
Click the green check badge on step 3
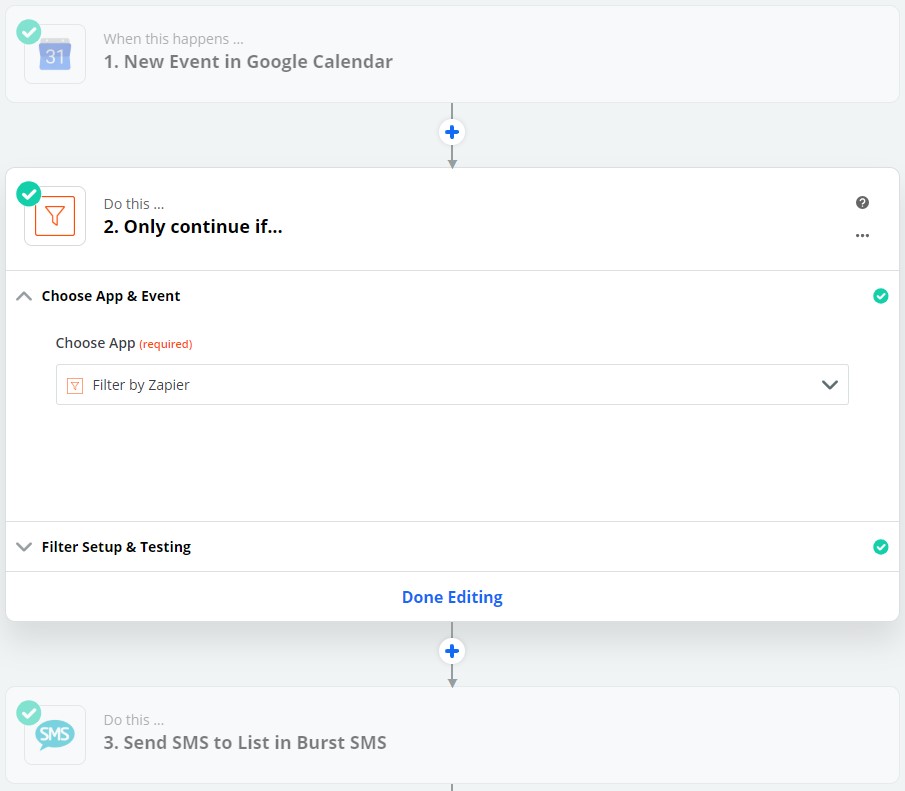tap(29, 713)
